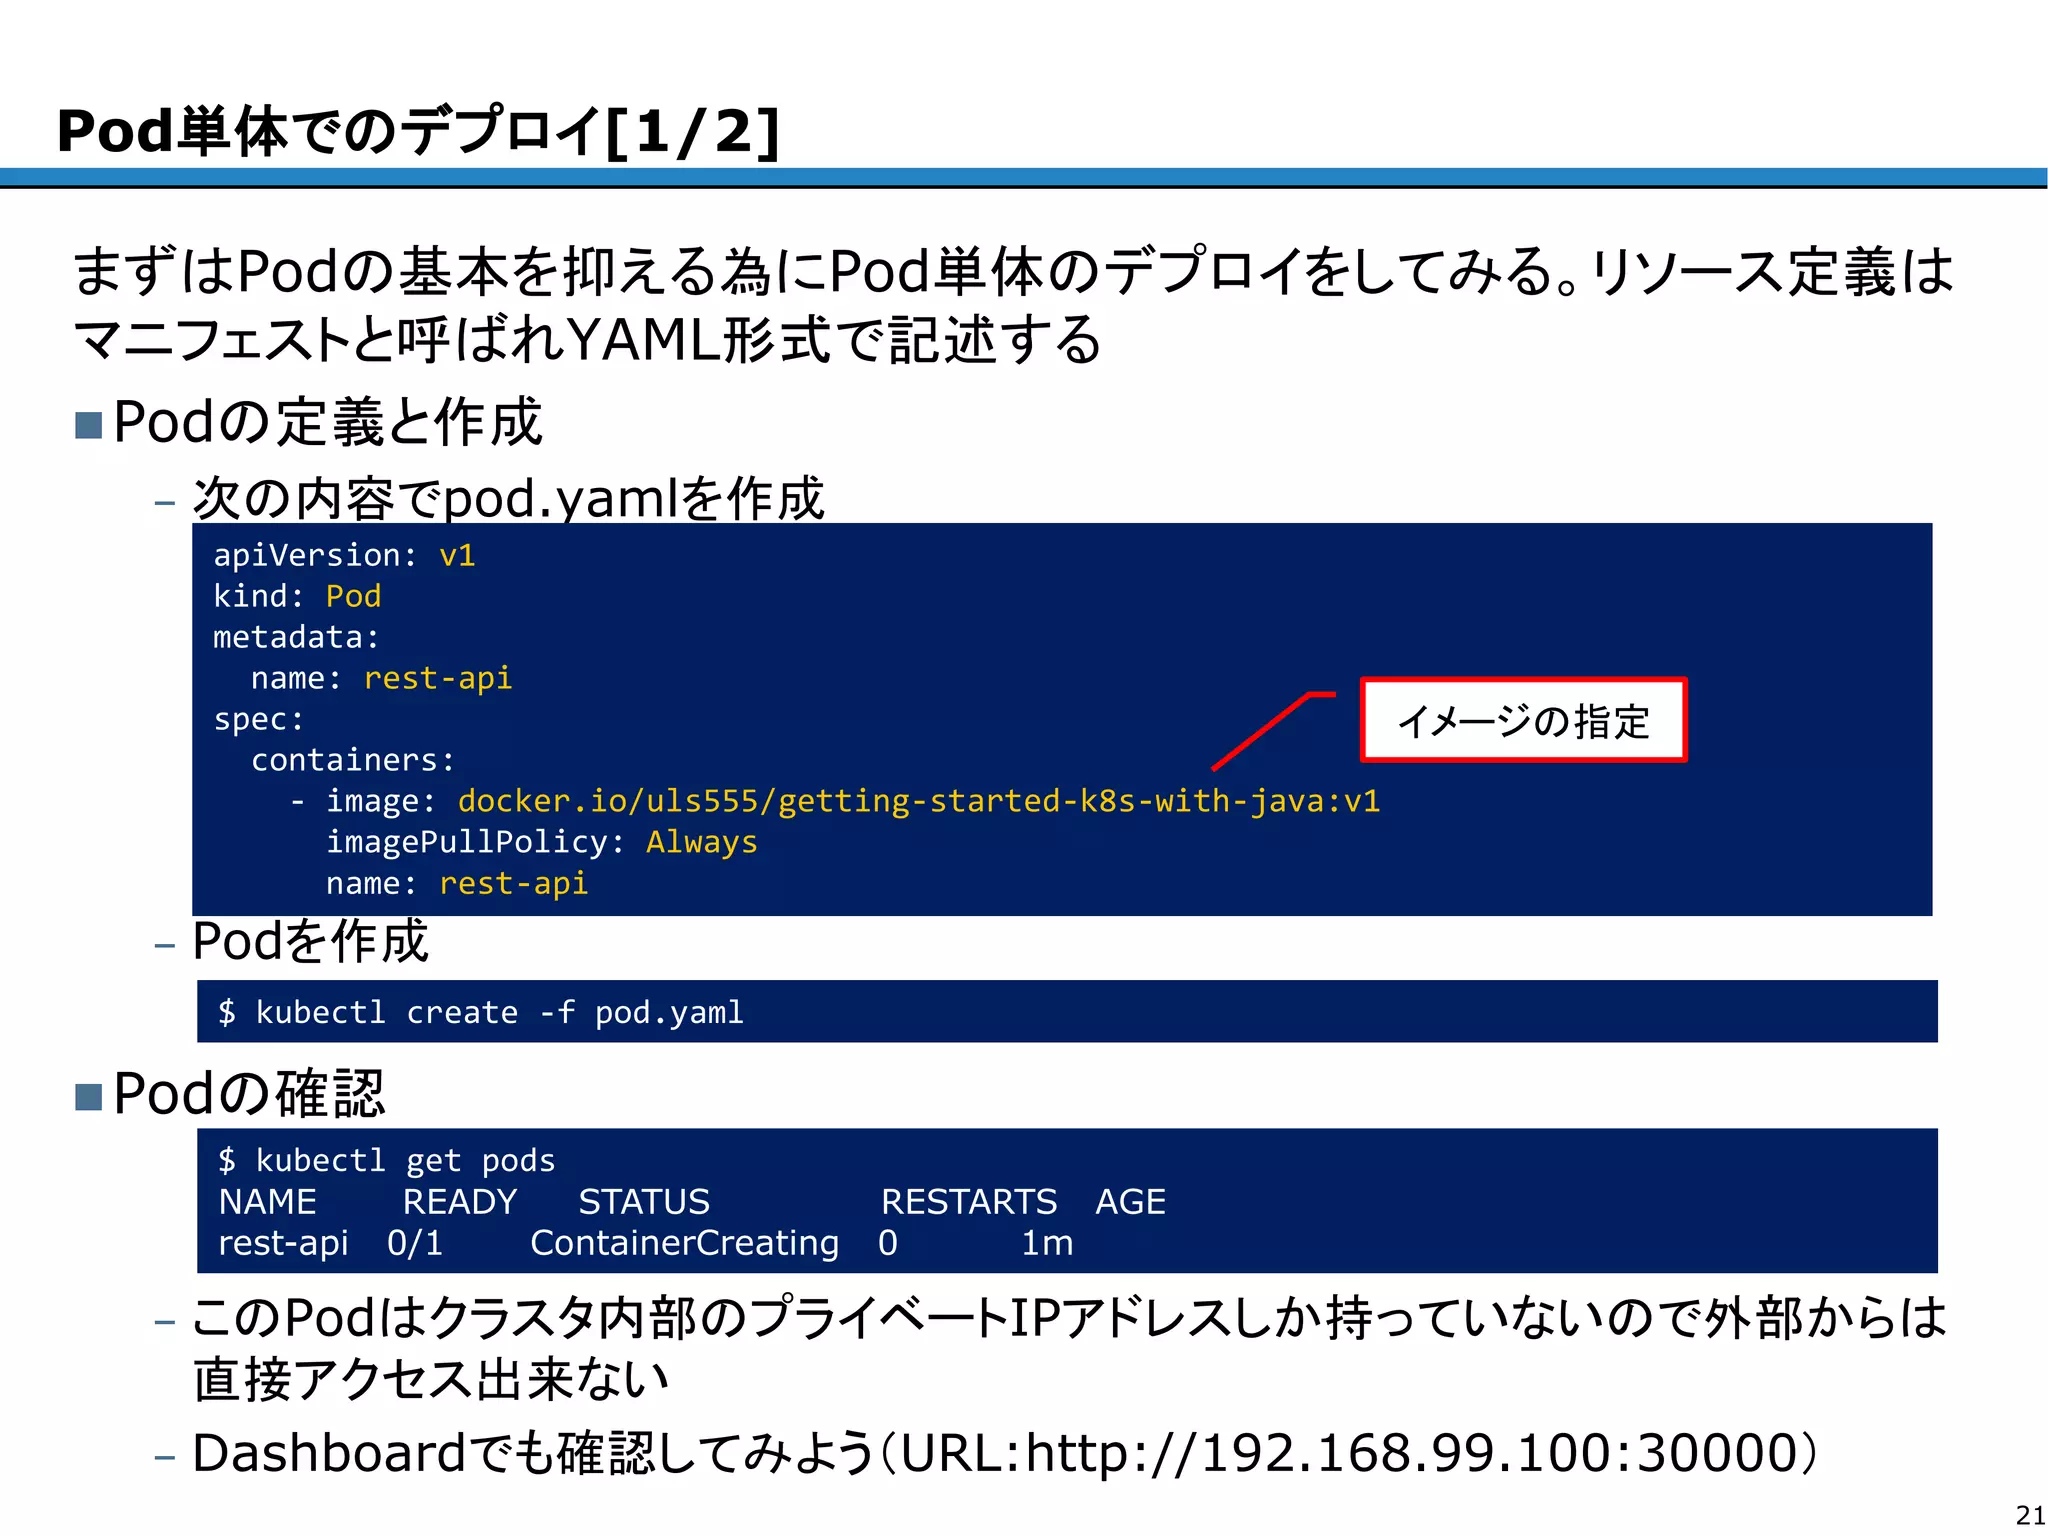Click the intro paragraph starting 'まずはPodの基本'
The height and width of the screenshot is (1536, 2048).
[1013, 305]
